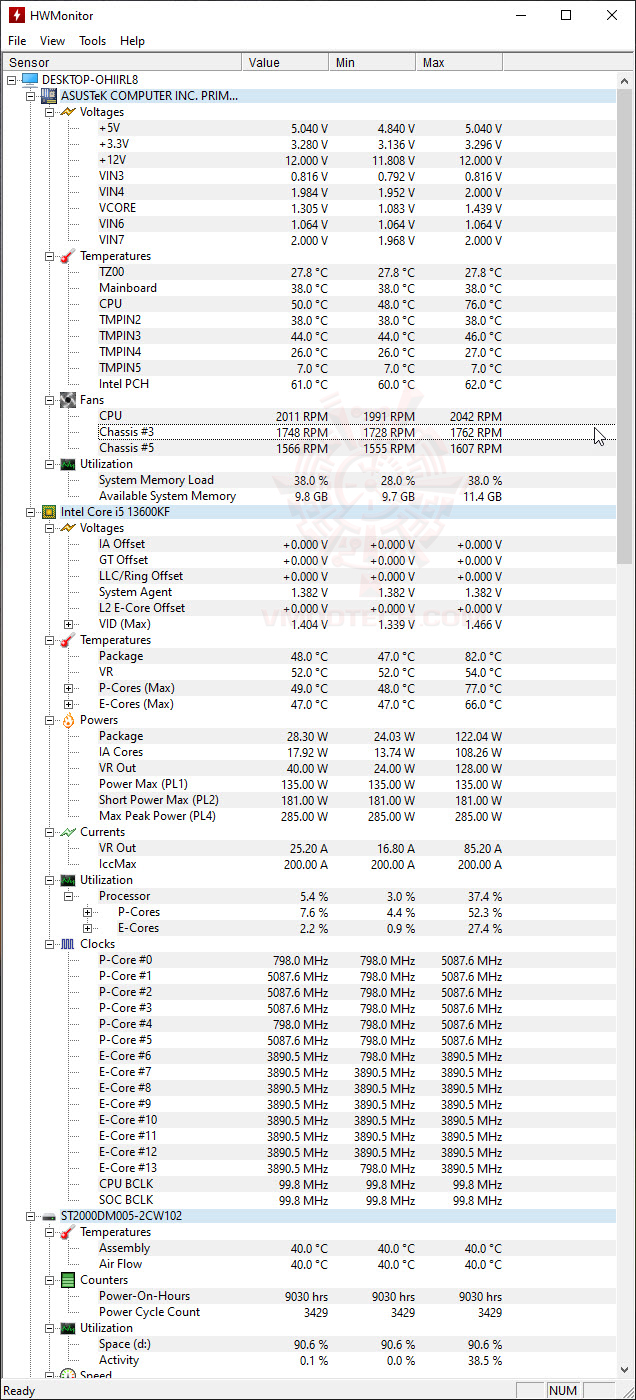
Task: Click the ST2000DM005 hard drive icon
Action: [48, 1216]
